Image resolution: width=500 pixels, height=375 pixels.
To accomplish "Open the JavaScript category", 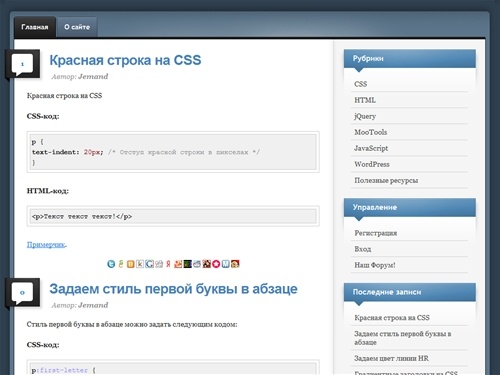I will (371, 148).
